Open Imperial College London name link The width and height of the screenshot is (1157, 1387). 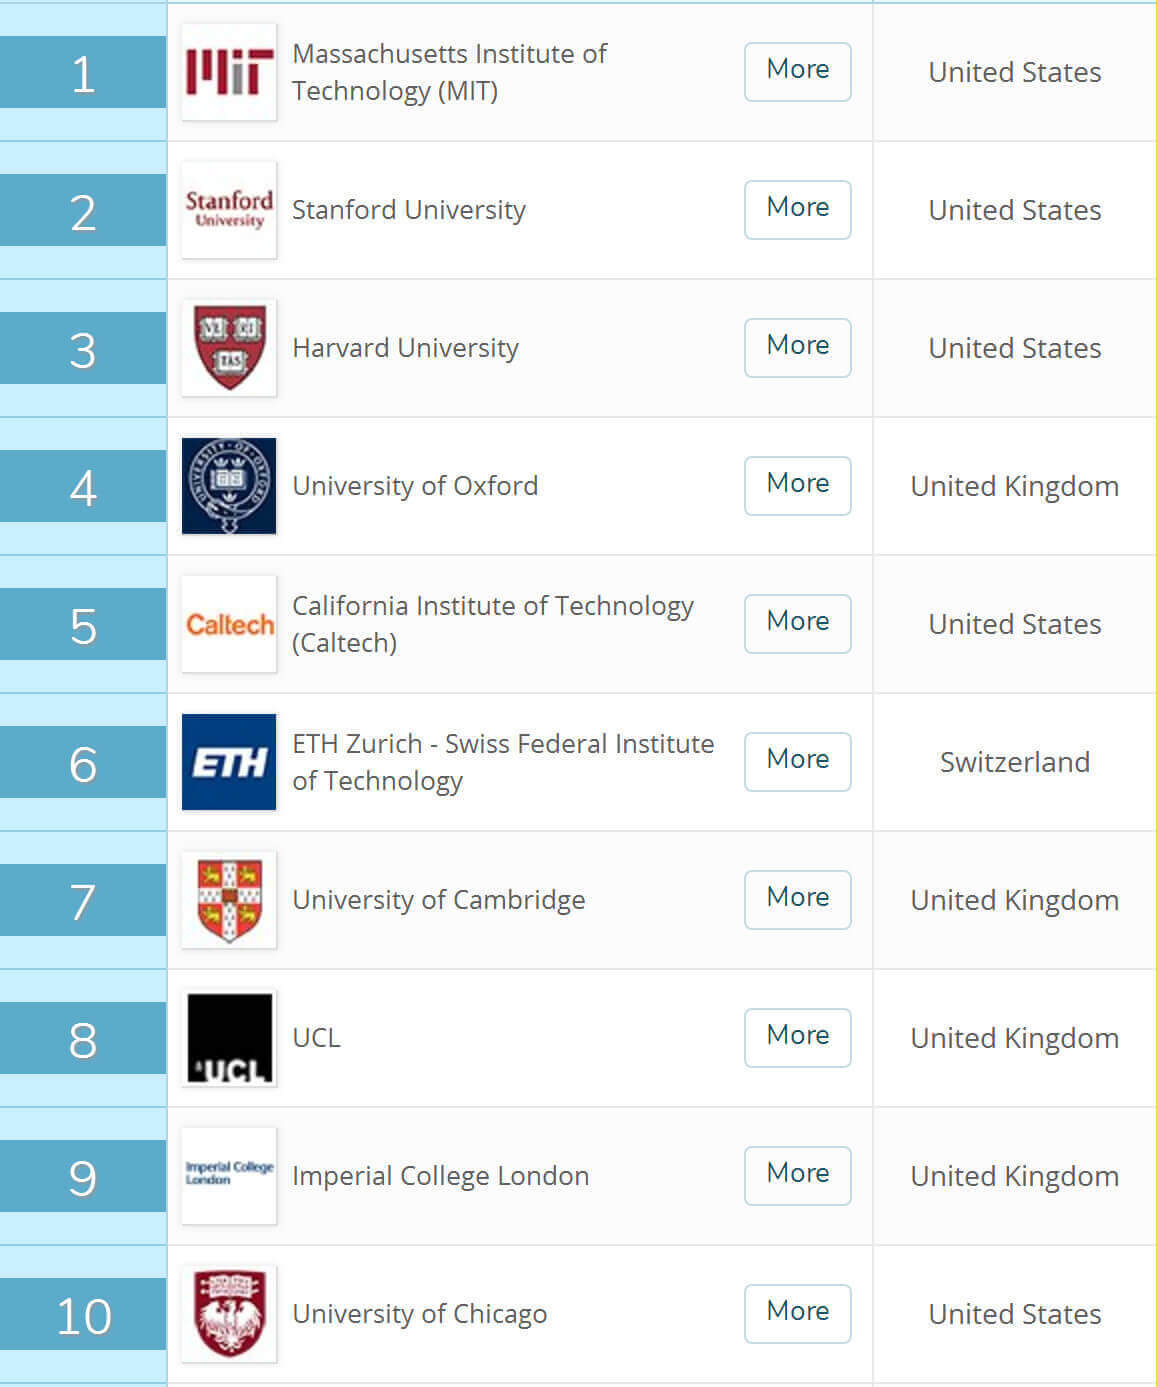coord(441,1176)
